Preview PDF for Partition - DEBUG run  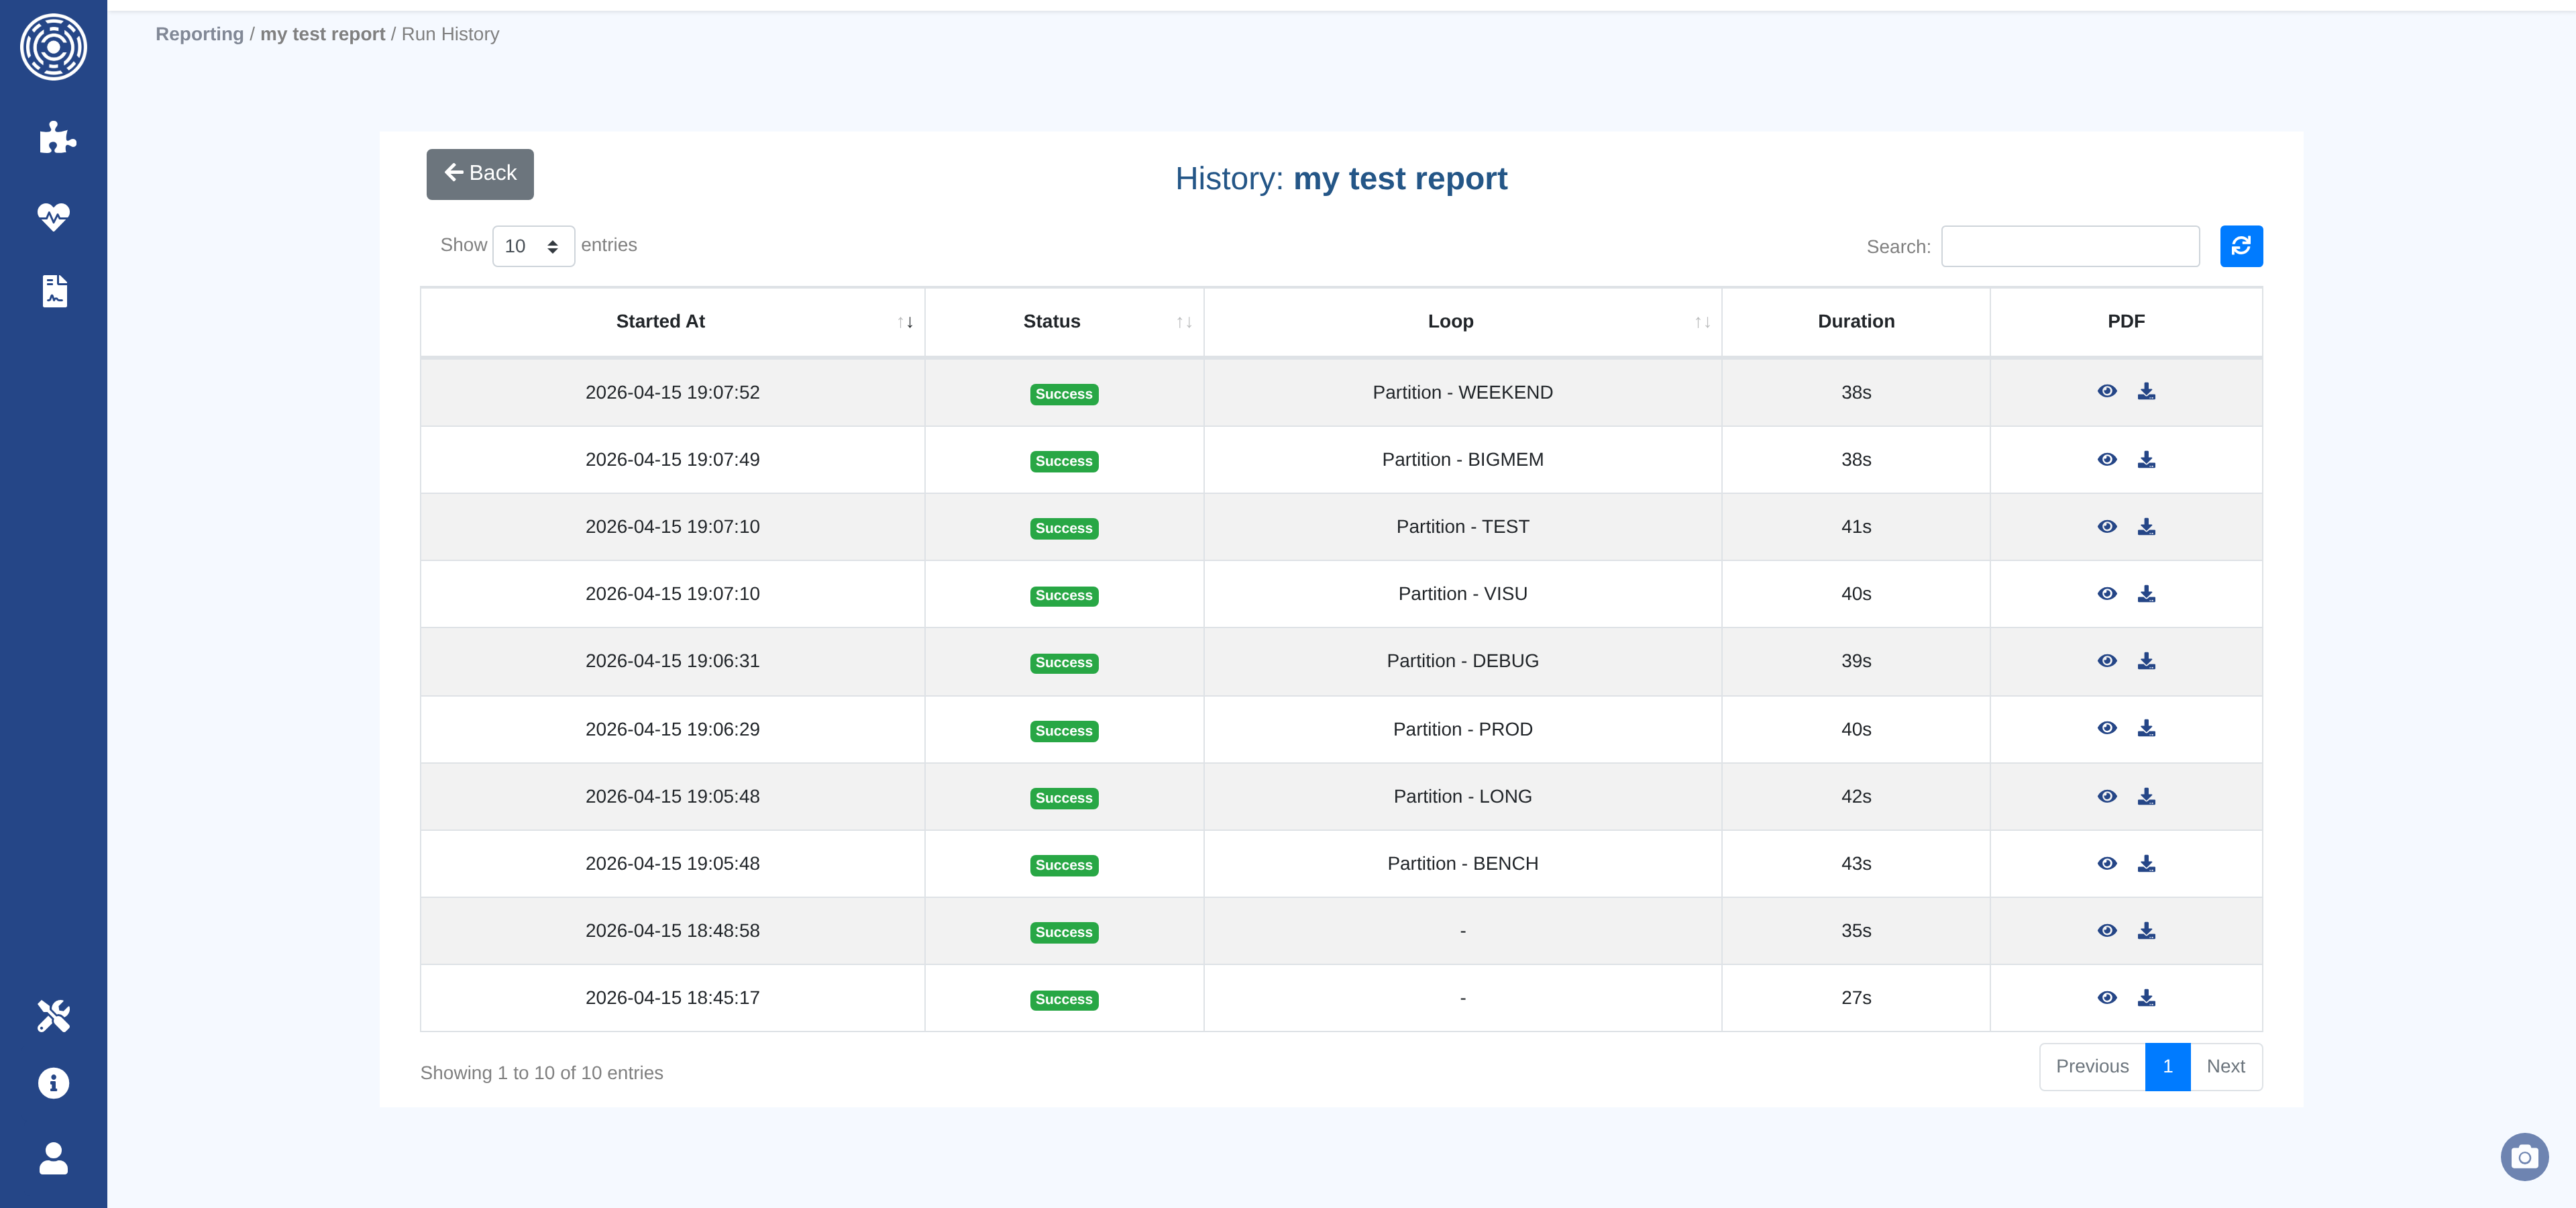2106,661
